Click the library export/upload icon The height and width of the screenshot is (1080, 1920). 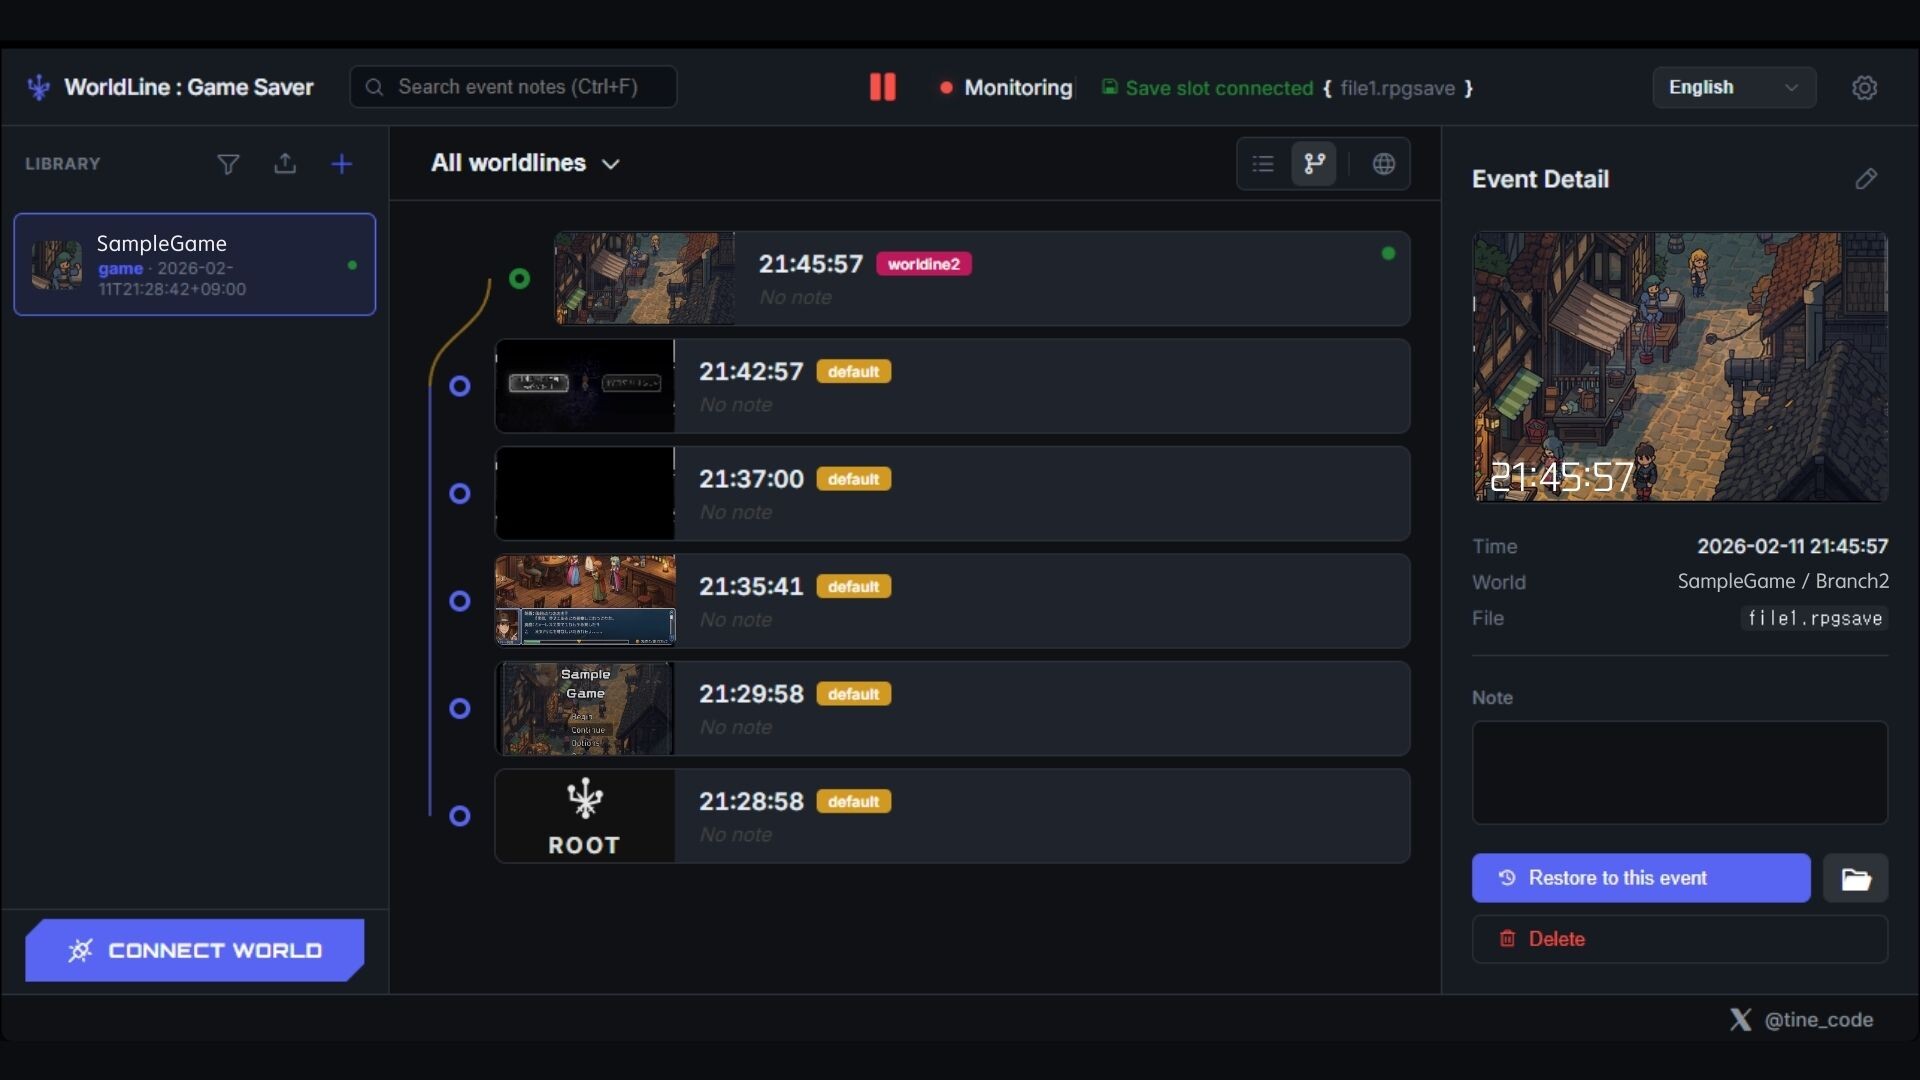click(x=285, y=164)
